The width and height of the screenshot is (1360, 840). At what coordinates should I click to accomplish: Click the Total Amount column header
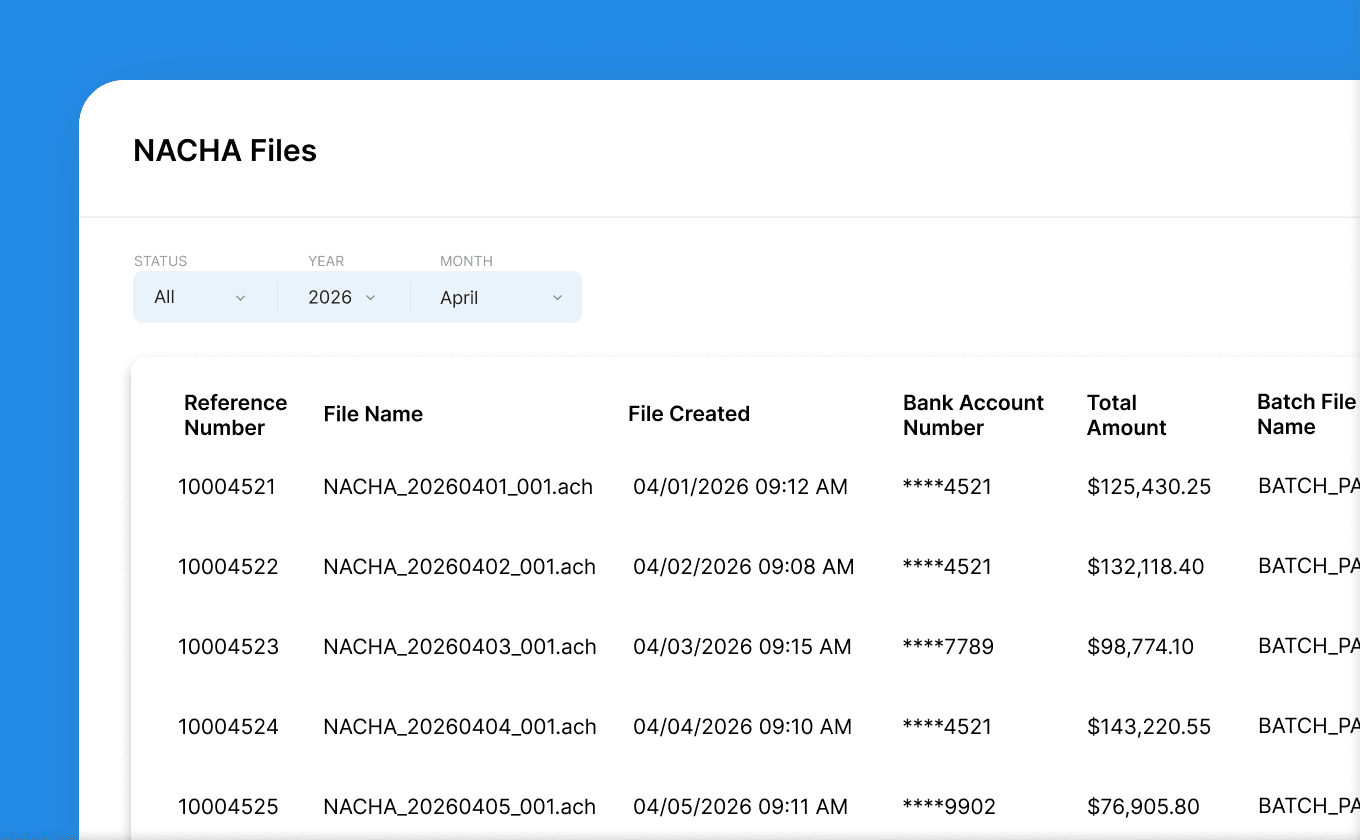[x=1126, y=414]
